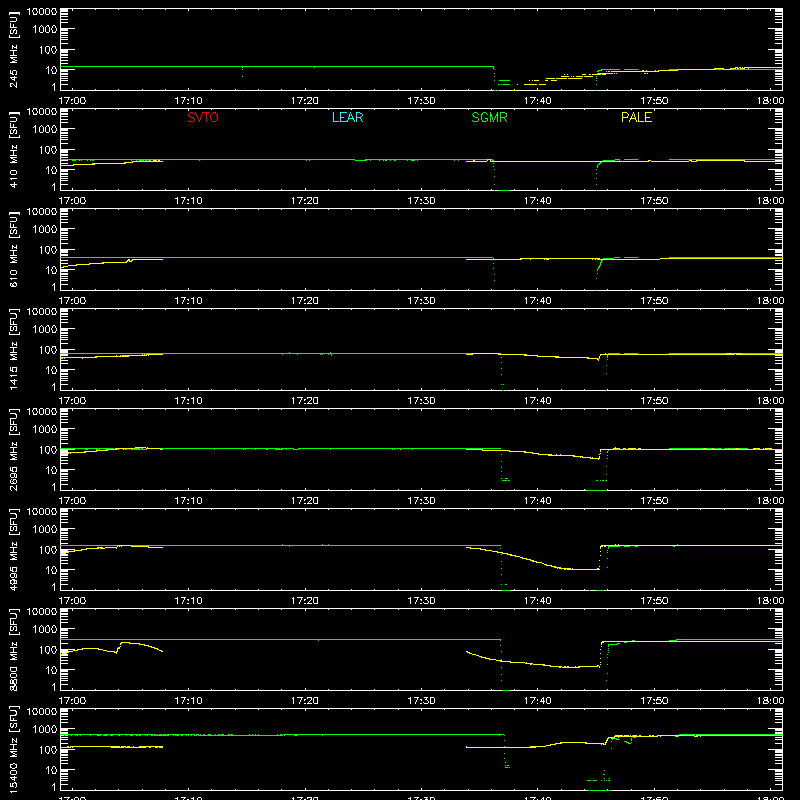Click the yellow PALE station label
This screenshot has height=800, width=800.
pos(636,117)
